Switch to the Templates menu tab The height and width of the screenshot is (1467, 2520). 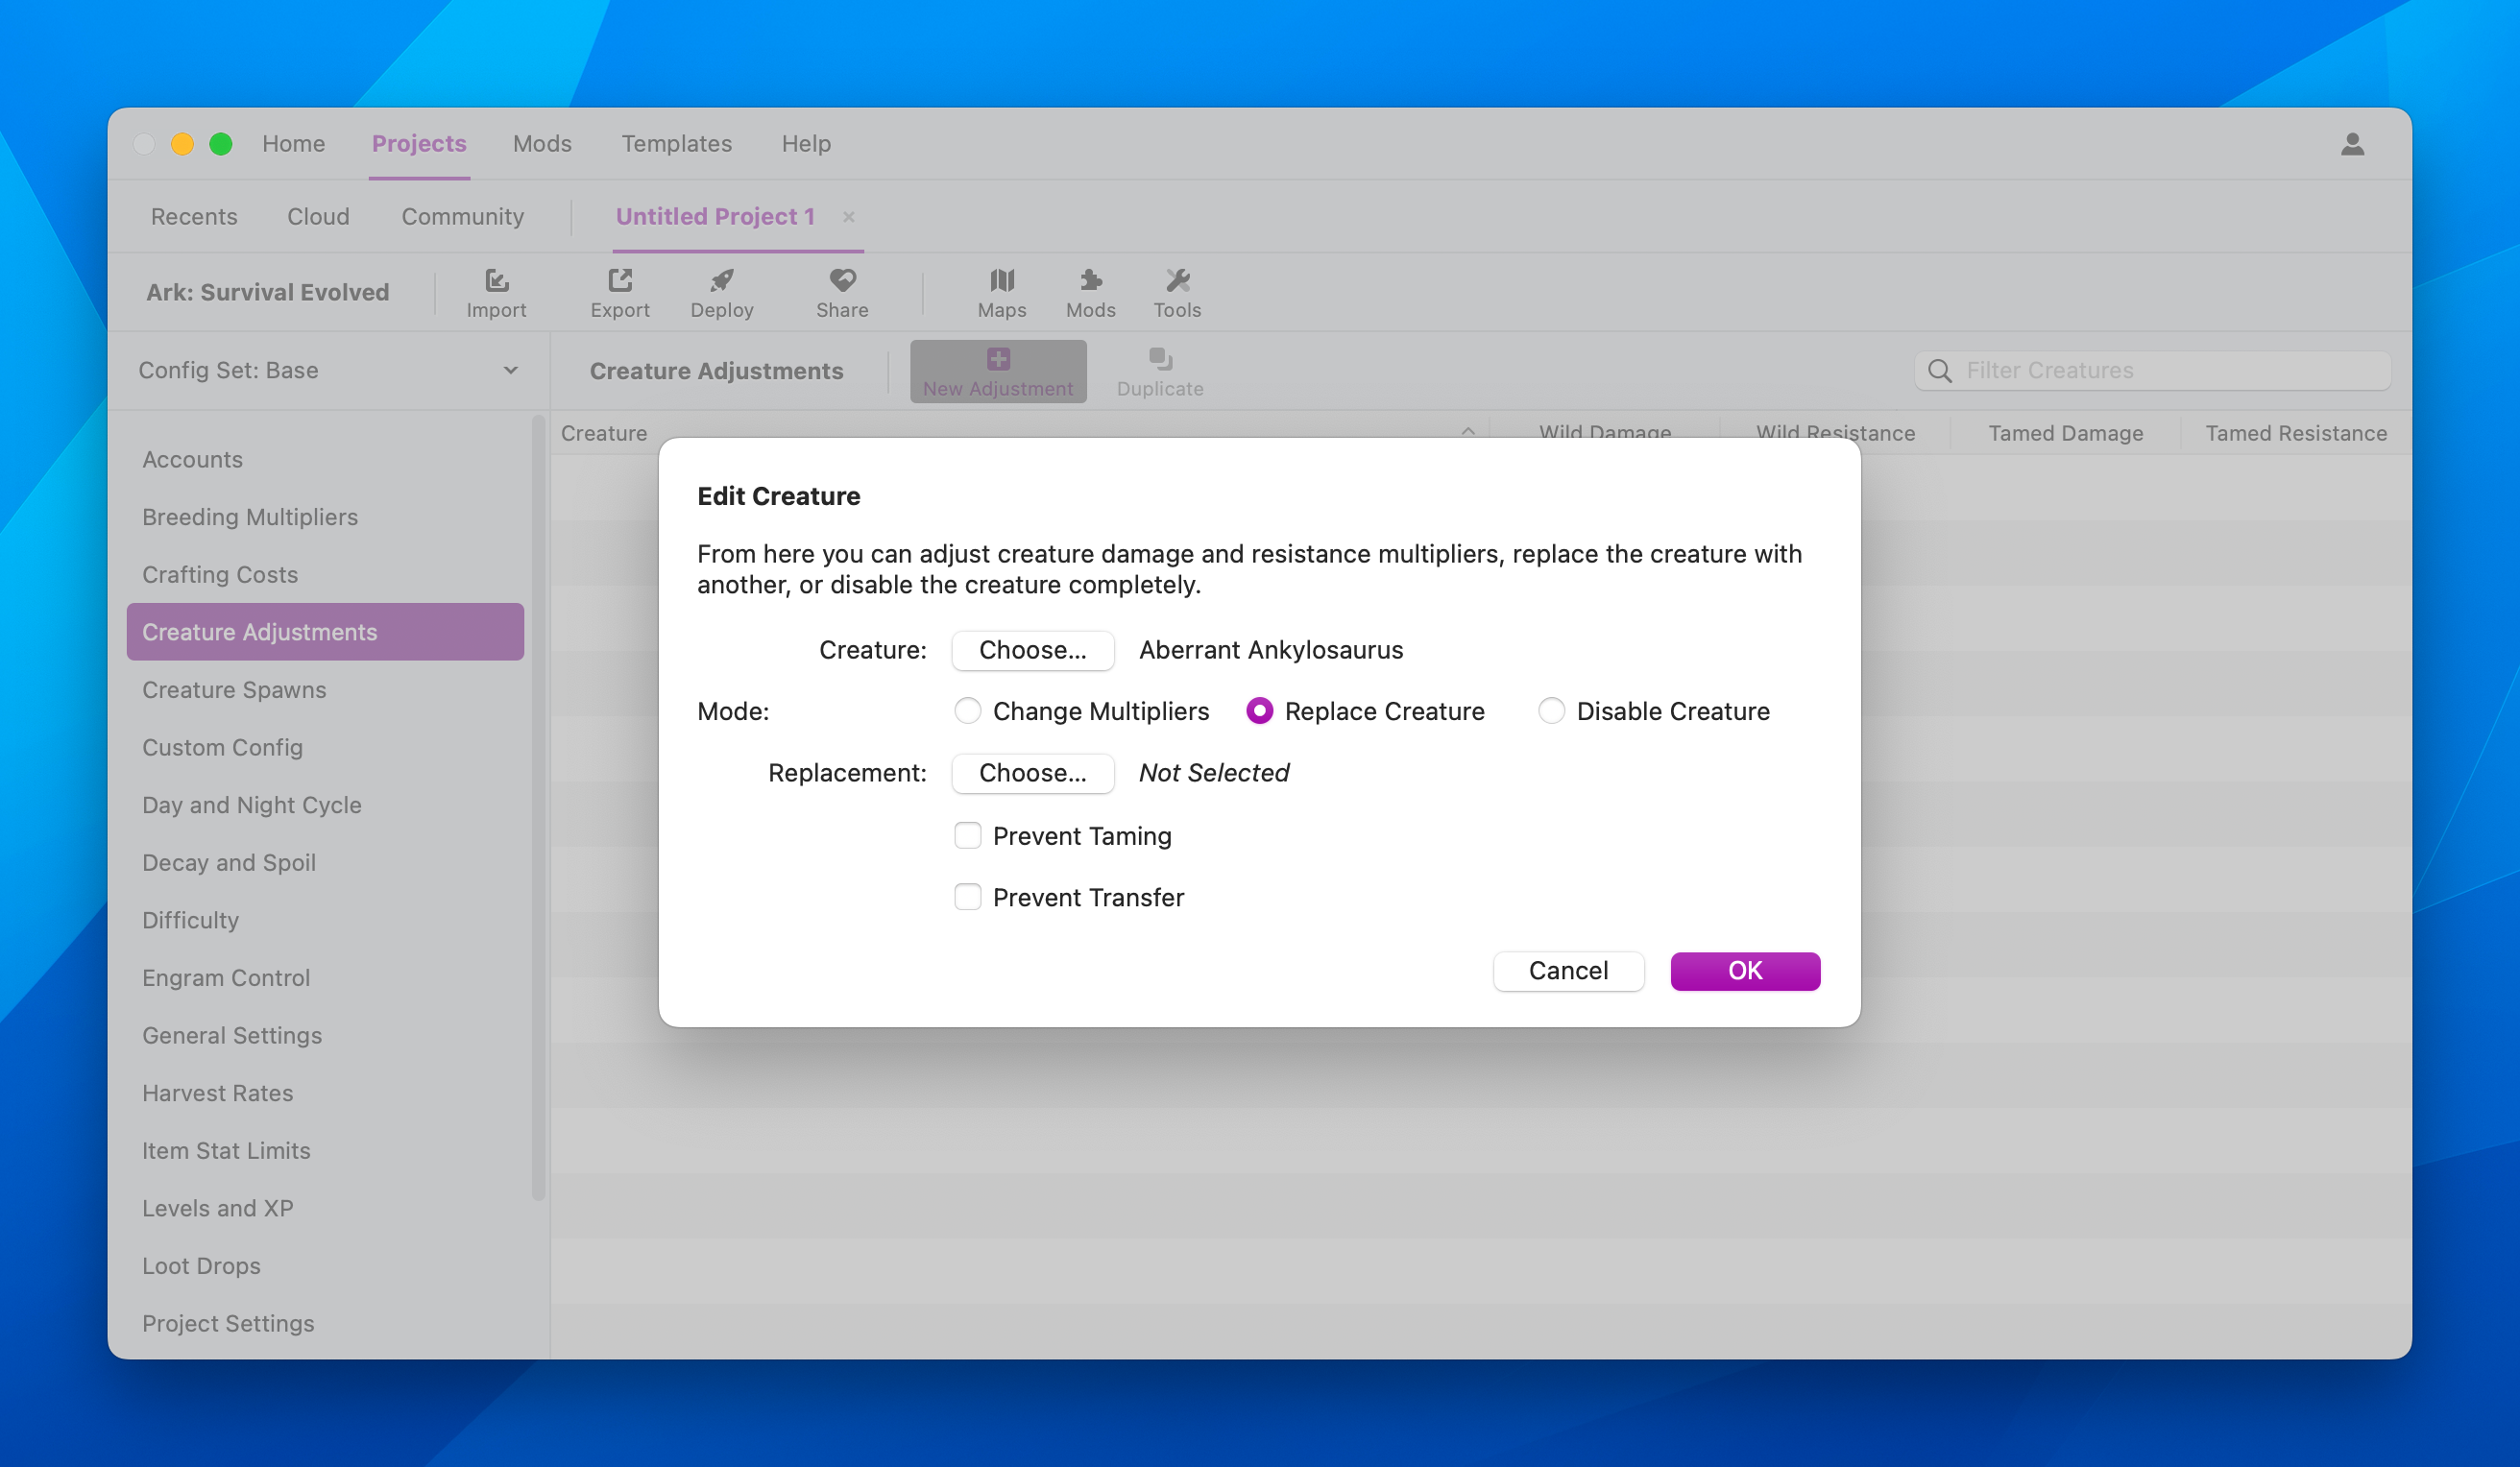click(x=676, y=144)
